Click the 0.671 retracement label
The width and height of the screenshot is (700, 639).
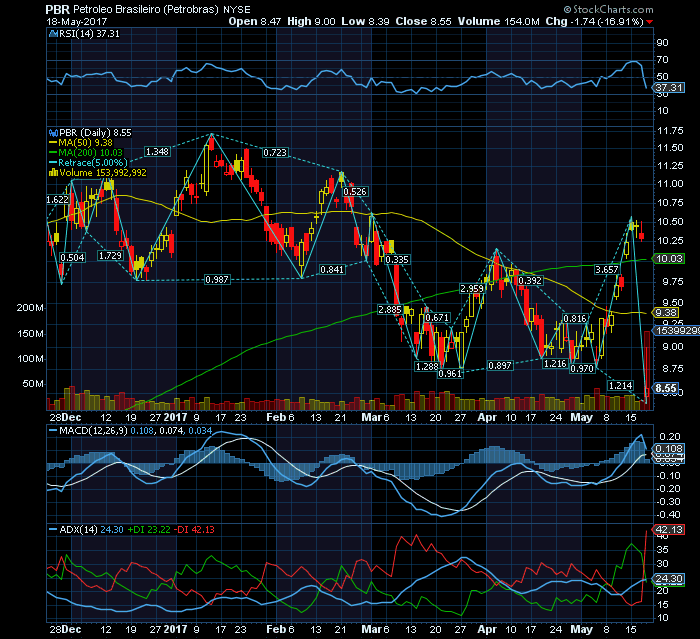click(437, 317)
